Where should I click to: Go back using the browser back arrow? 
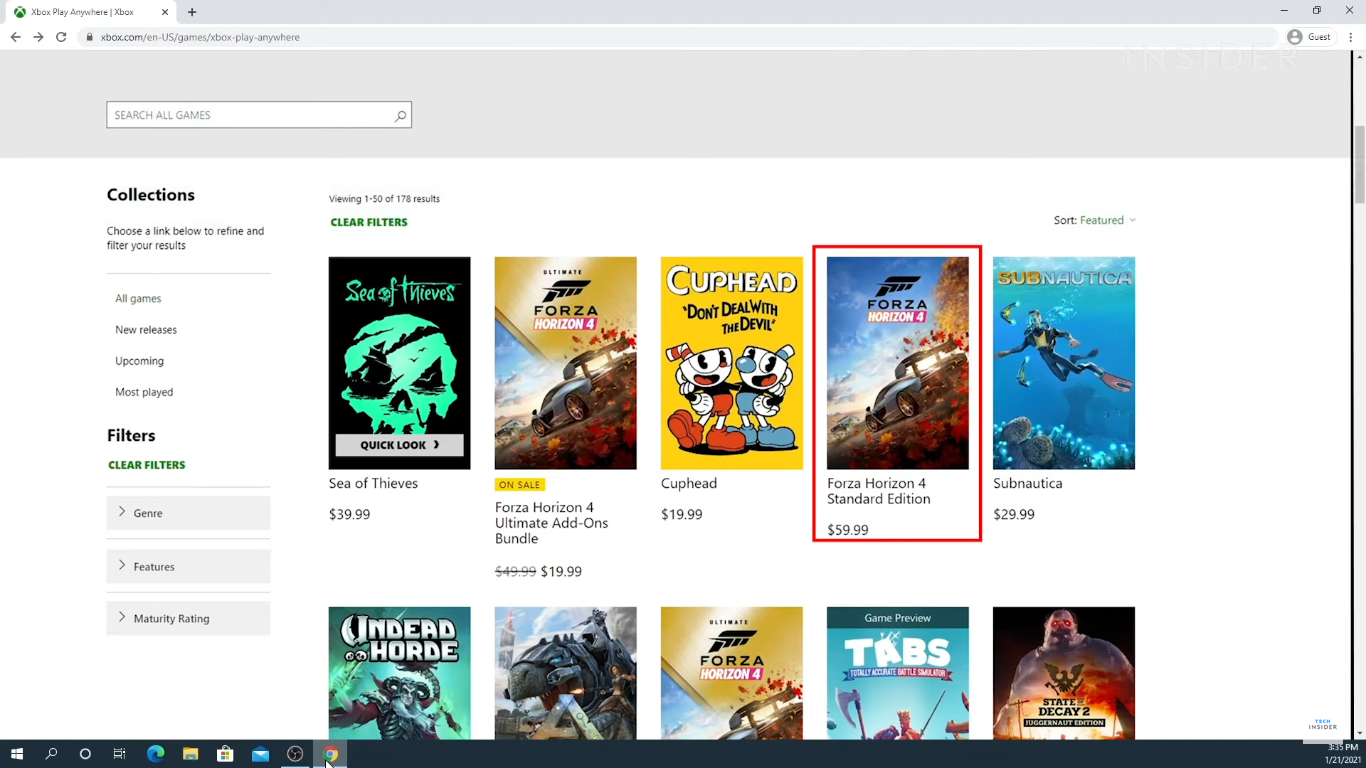pos(15,37)
